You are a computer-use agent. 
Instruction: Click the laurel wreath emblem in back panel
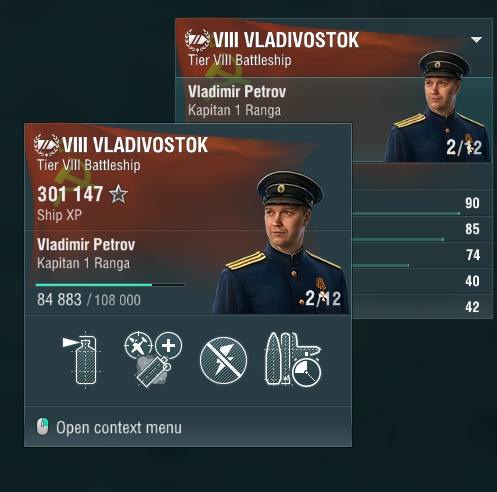tap(198, 40)
